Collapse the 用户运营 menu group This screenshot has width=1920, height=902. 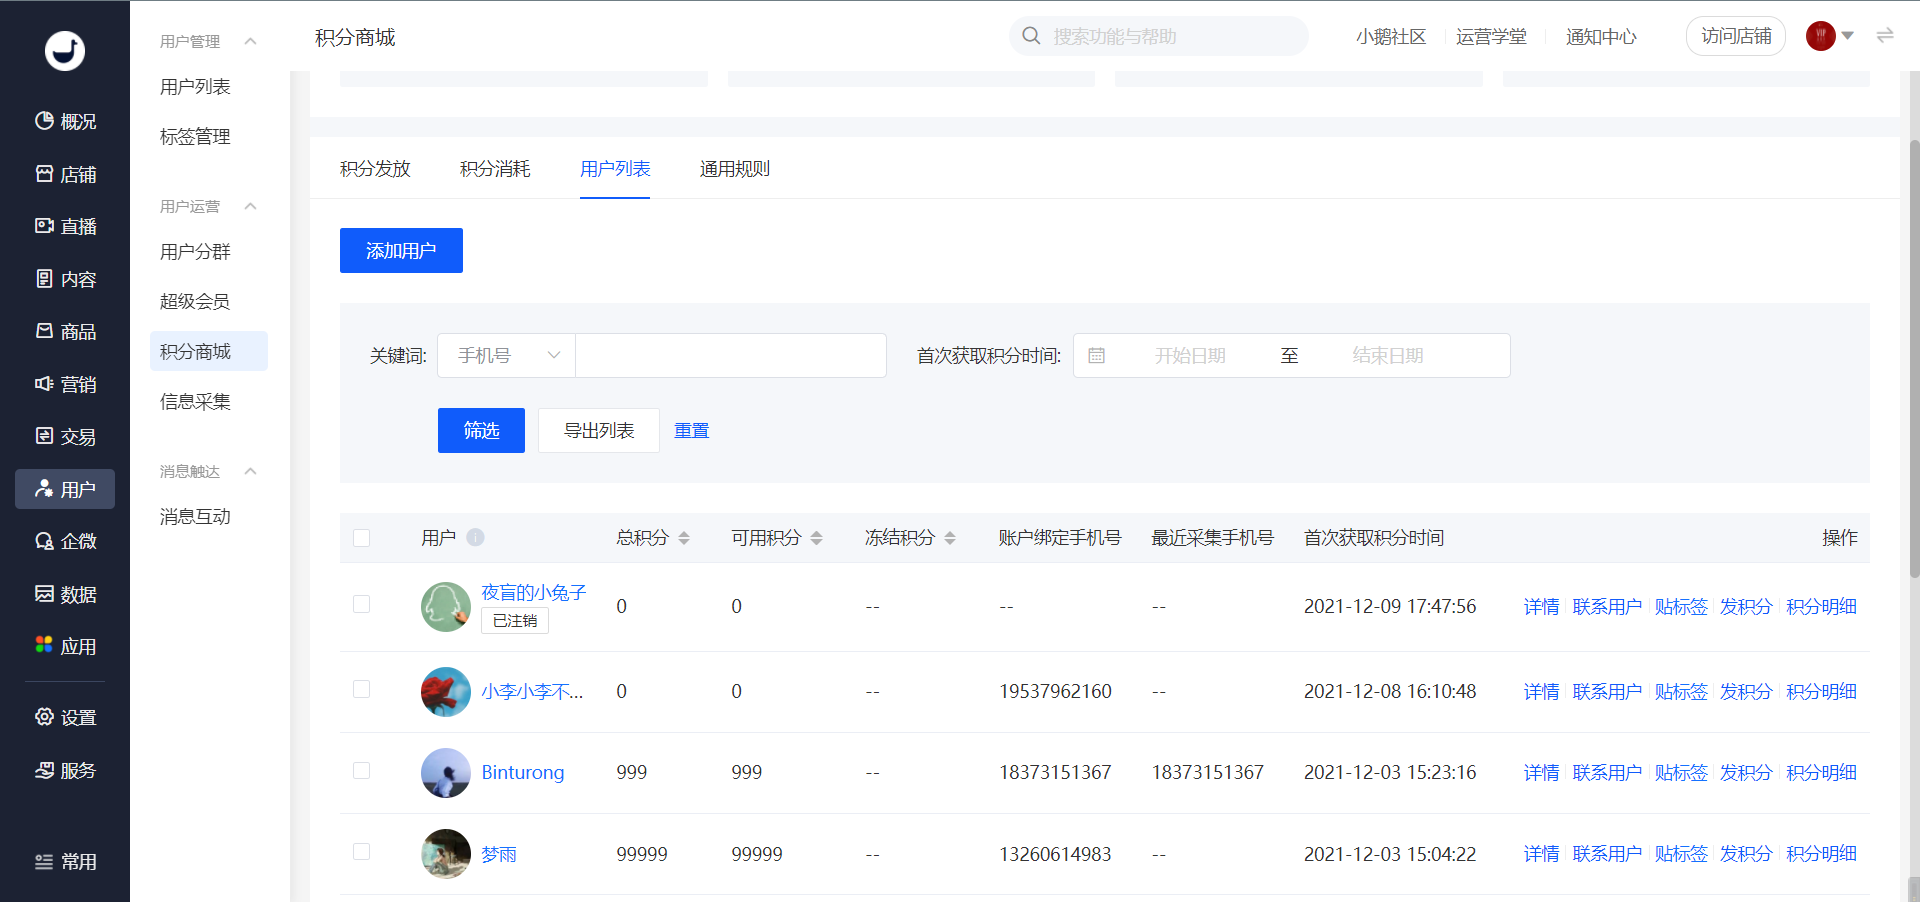coord(251,206)
